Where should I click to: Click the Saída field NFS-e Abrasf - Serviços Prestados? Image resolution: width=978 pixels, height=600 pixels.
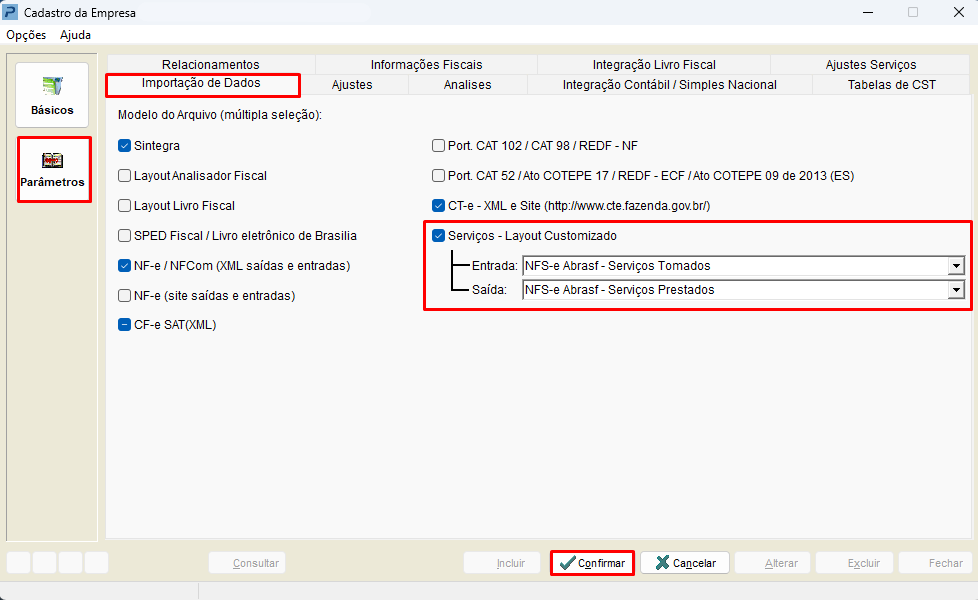tap(743, 290)
